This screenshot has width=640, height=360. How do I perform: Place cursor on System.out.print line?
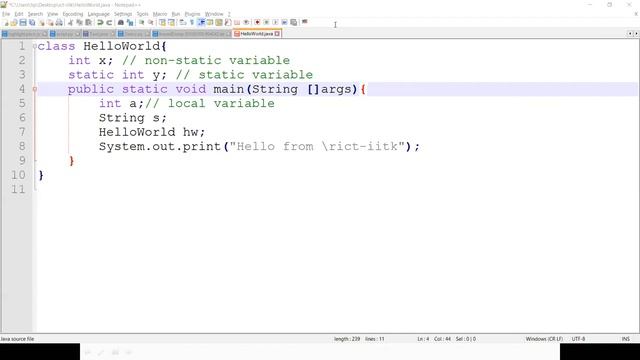pyautogui.click(x=259, y=146)
